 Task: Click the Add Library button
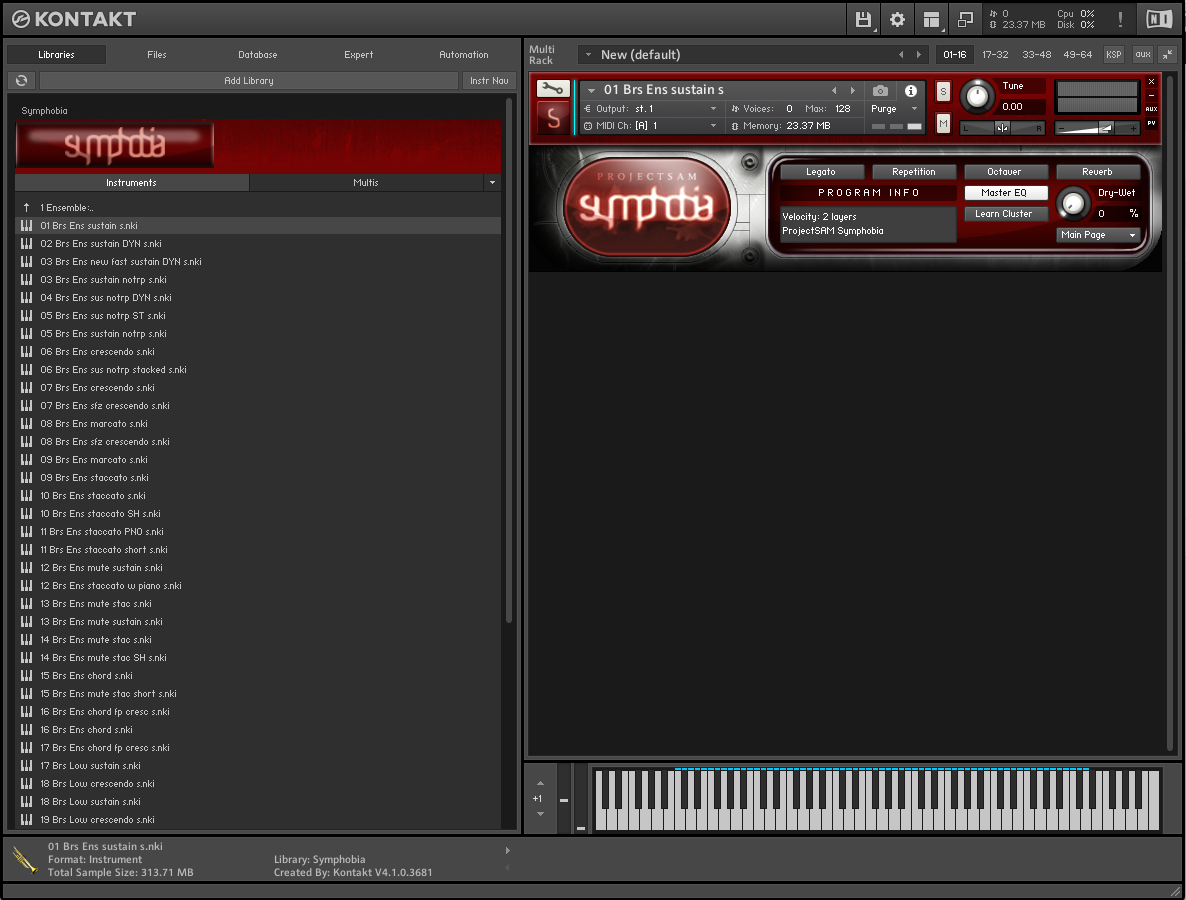pyautogui.click(x=249, y=81)
